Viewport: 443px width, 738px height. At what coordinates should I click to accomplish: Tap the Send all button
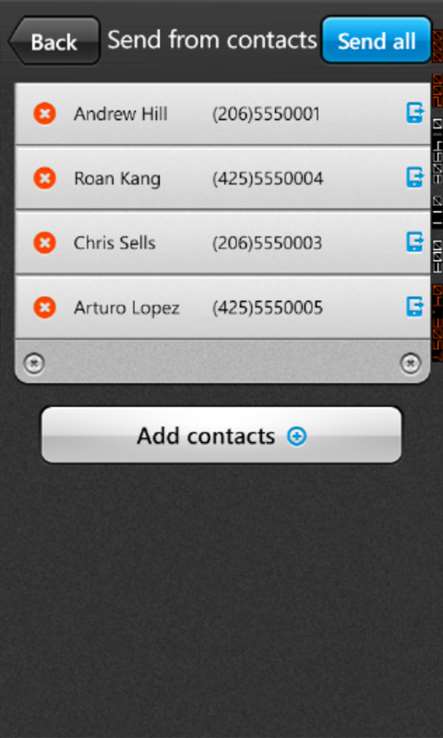(376, 40)
